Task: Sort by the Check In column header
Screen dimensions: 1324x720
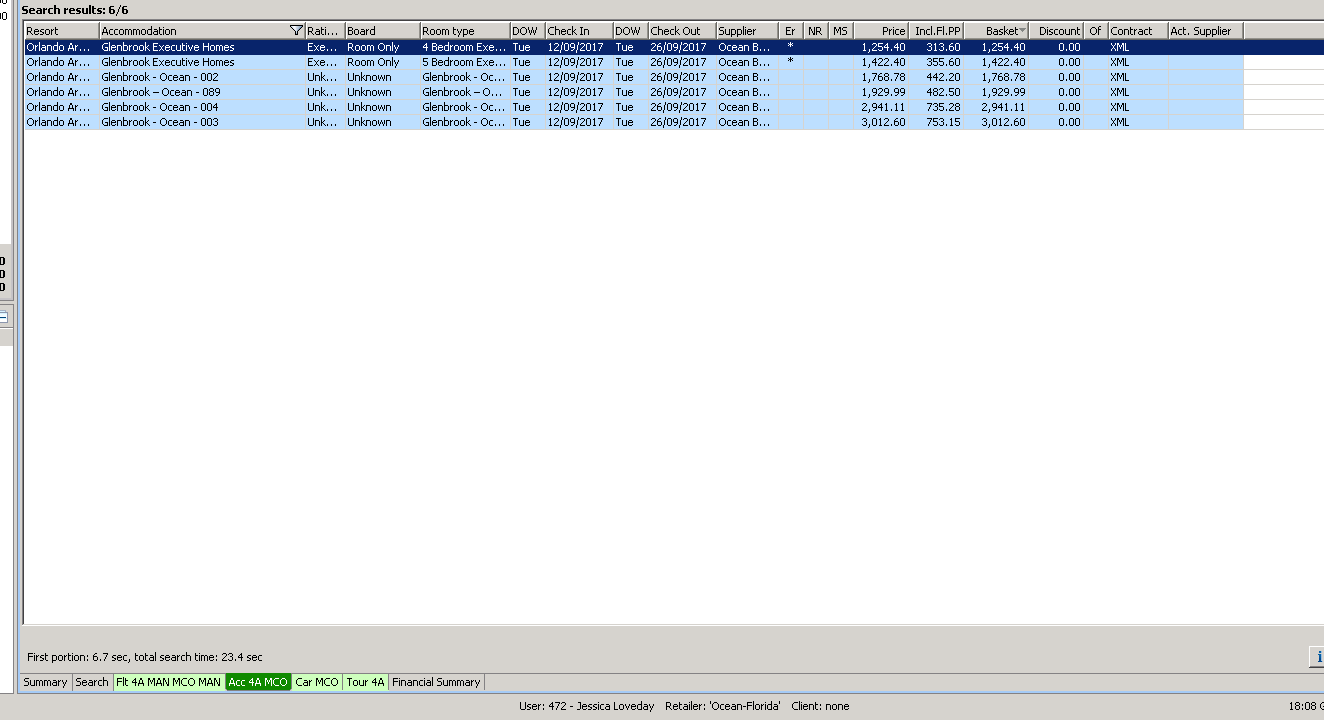Action: tap(578, 31)
